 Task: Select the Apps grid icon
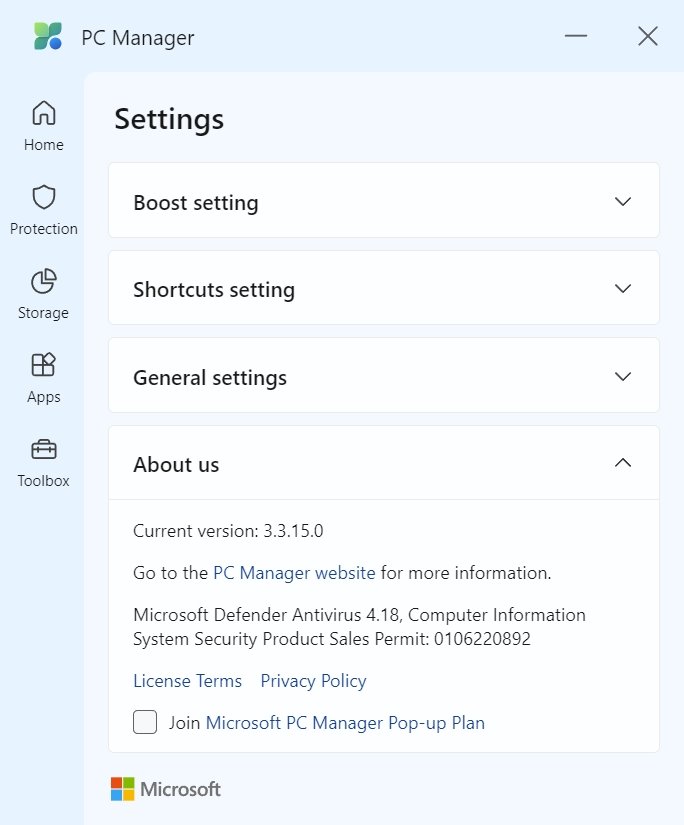[x=44, y=365]
